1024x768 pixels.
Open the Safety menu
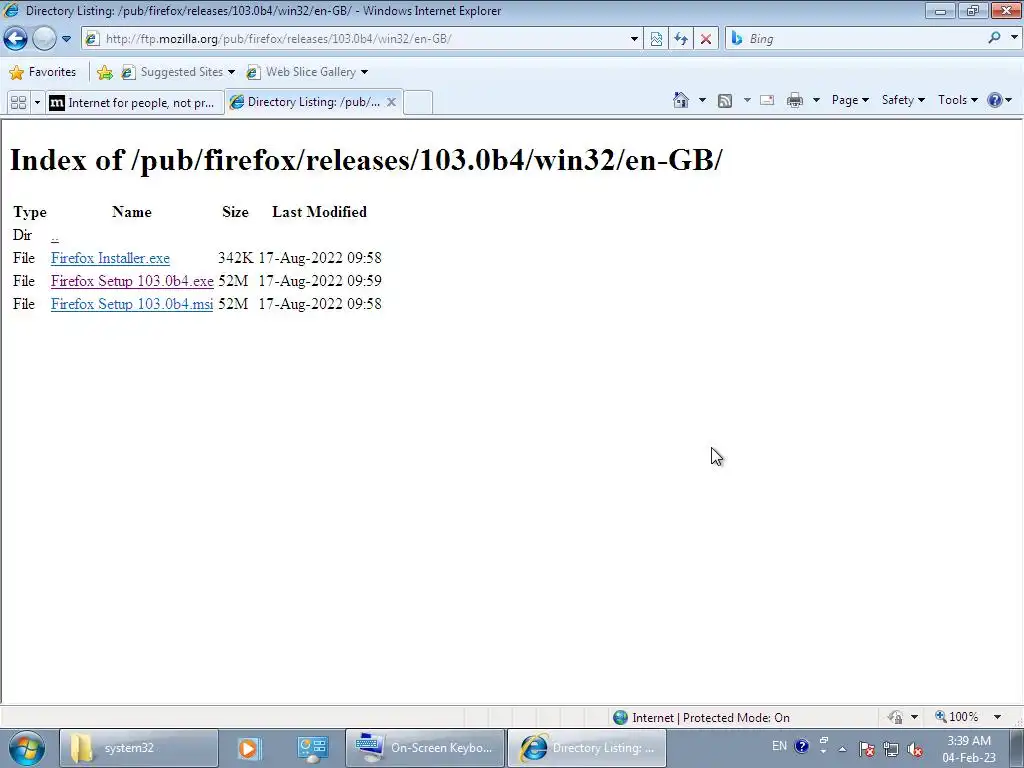pyautogui.click(x=903, y=100)
